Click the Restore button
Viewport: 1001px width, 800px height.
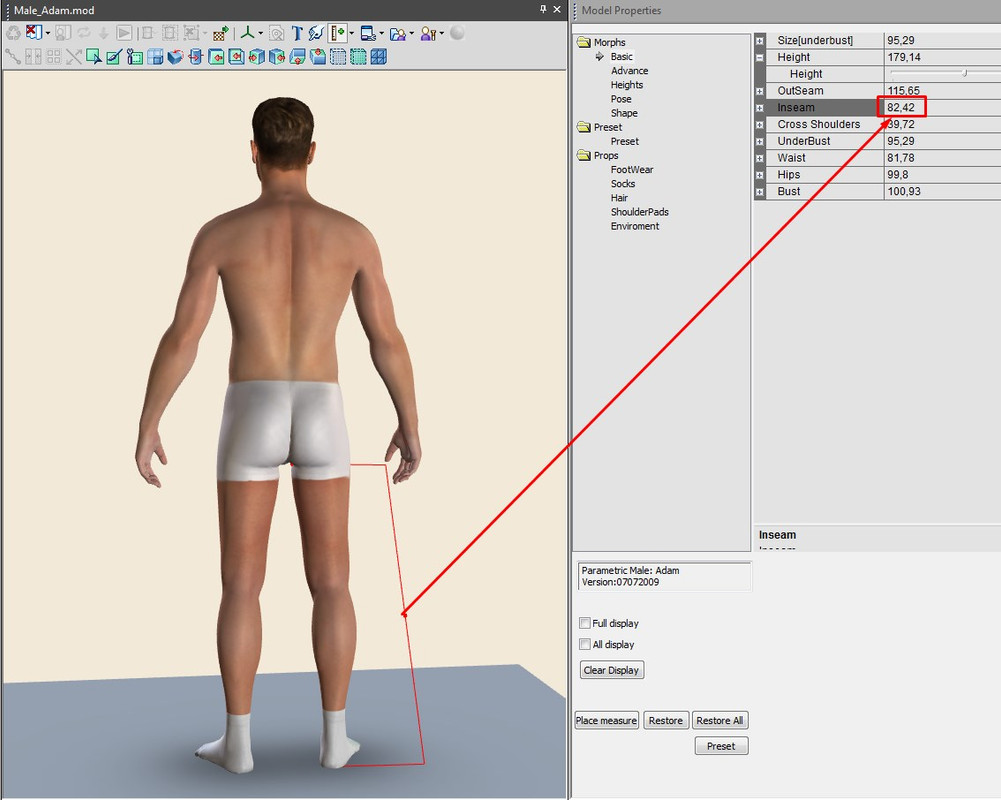[x=666, y=720]
